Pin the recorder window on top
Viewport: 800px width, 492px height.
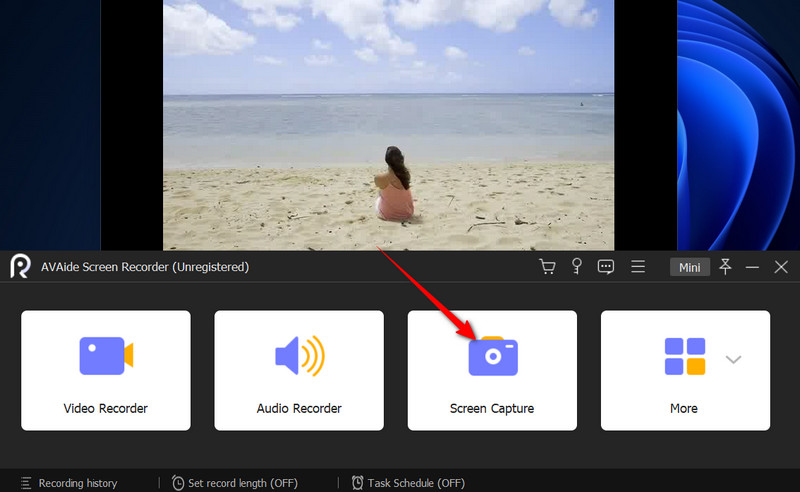pyautogui.click(x=725, y=266)
